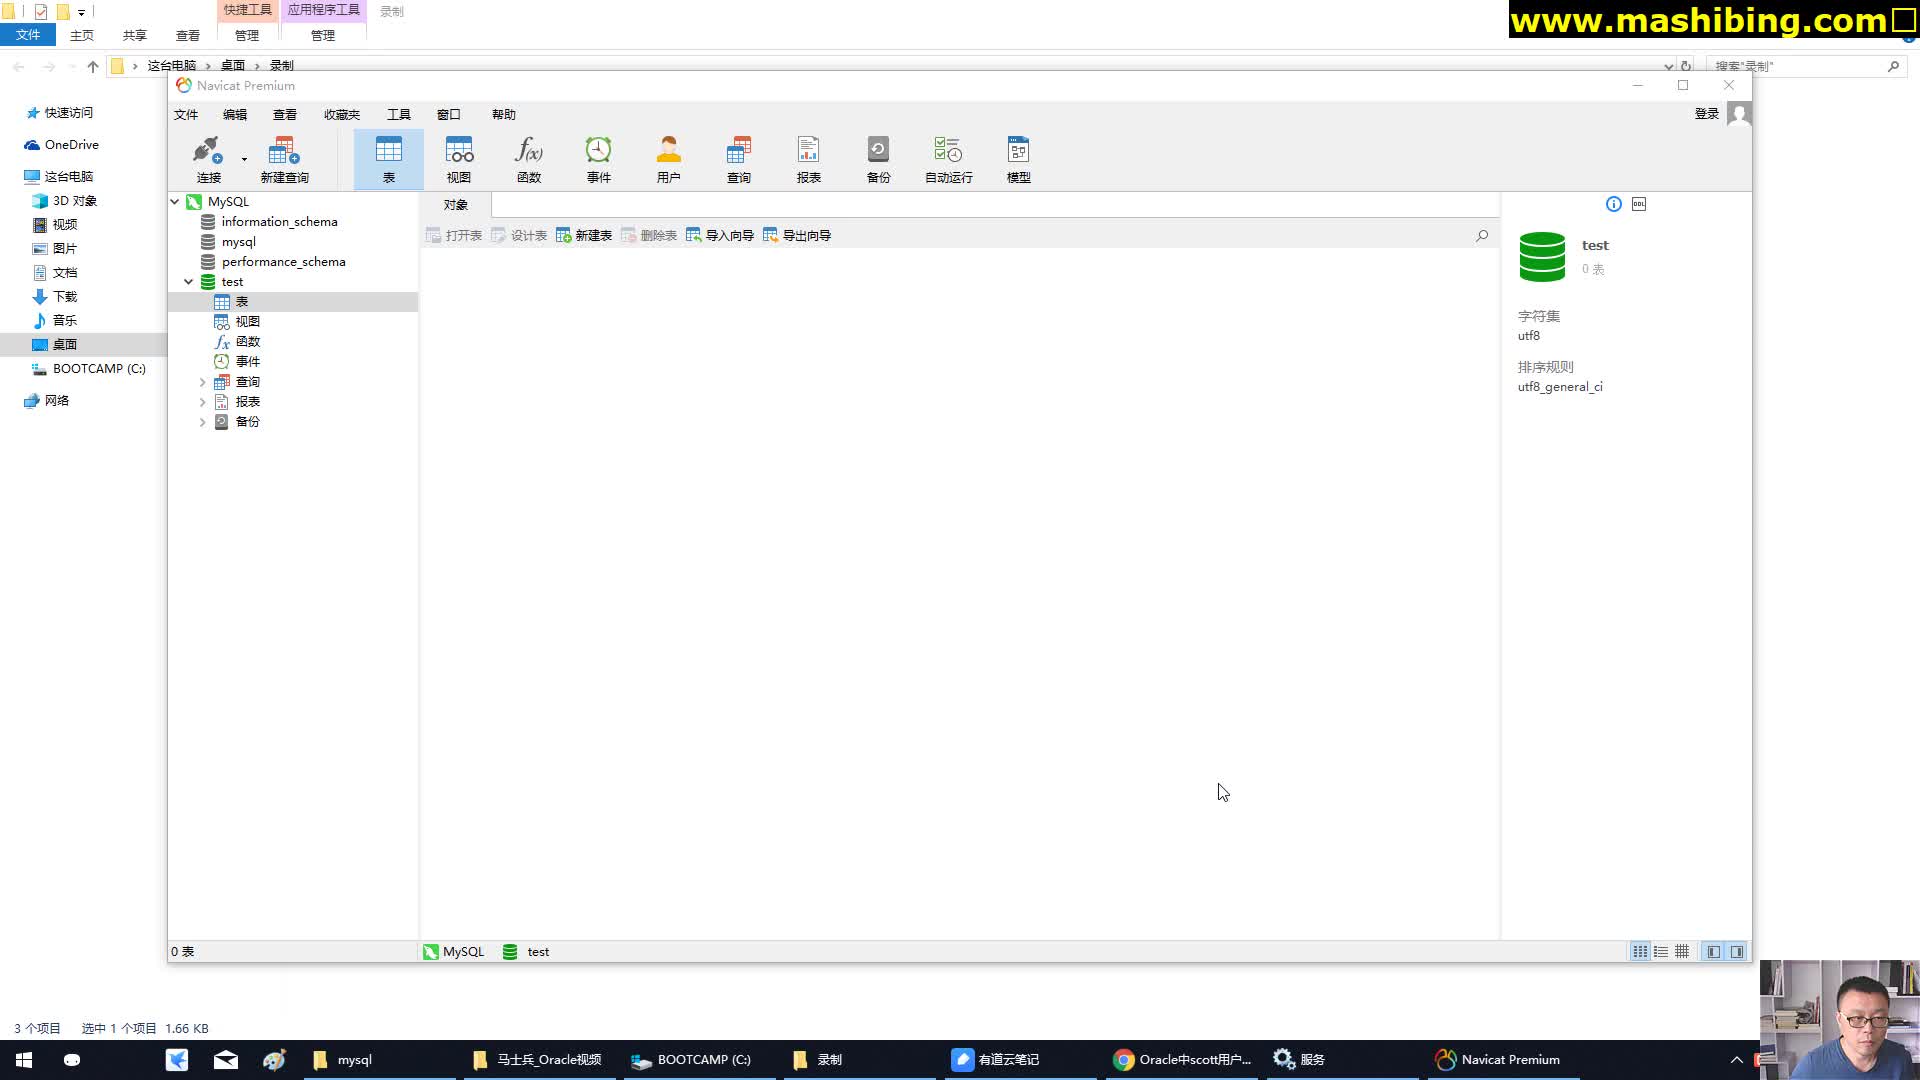Open OneDrive in Explorer sidebar
This screenshot has width=1920, height=1080.
click(x=62, y=145)
